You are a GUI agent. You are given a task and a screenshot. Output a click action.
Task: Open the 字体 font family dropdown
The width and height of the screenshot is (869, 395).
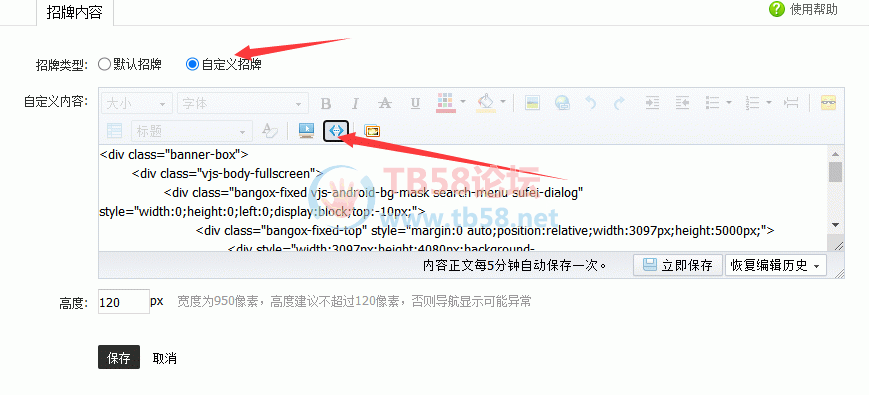[243, 104]
